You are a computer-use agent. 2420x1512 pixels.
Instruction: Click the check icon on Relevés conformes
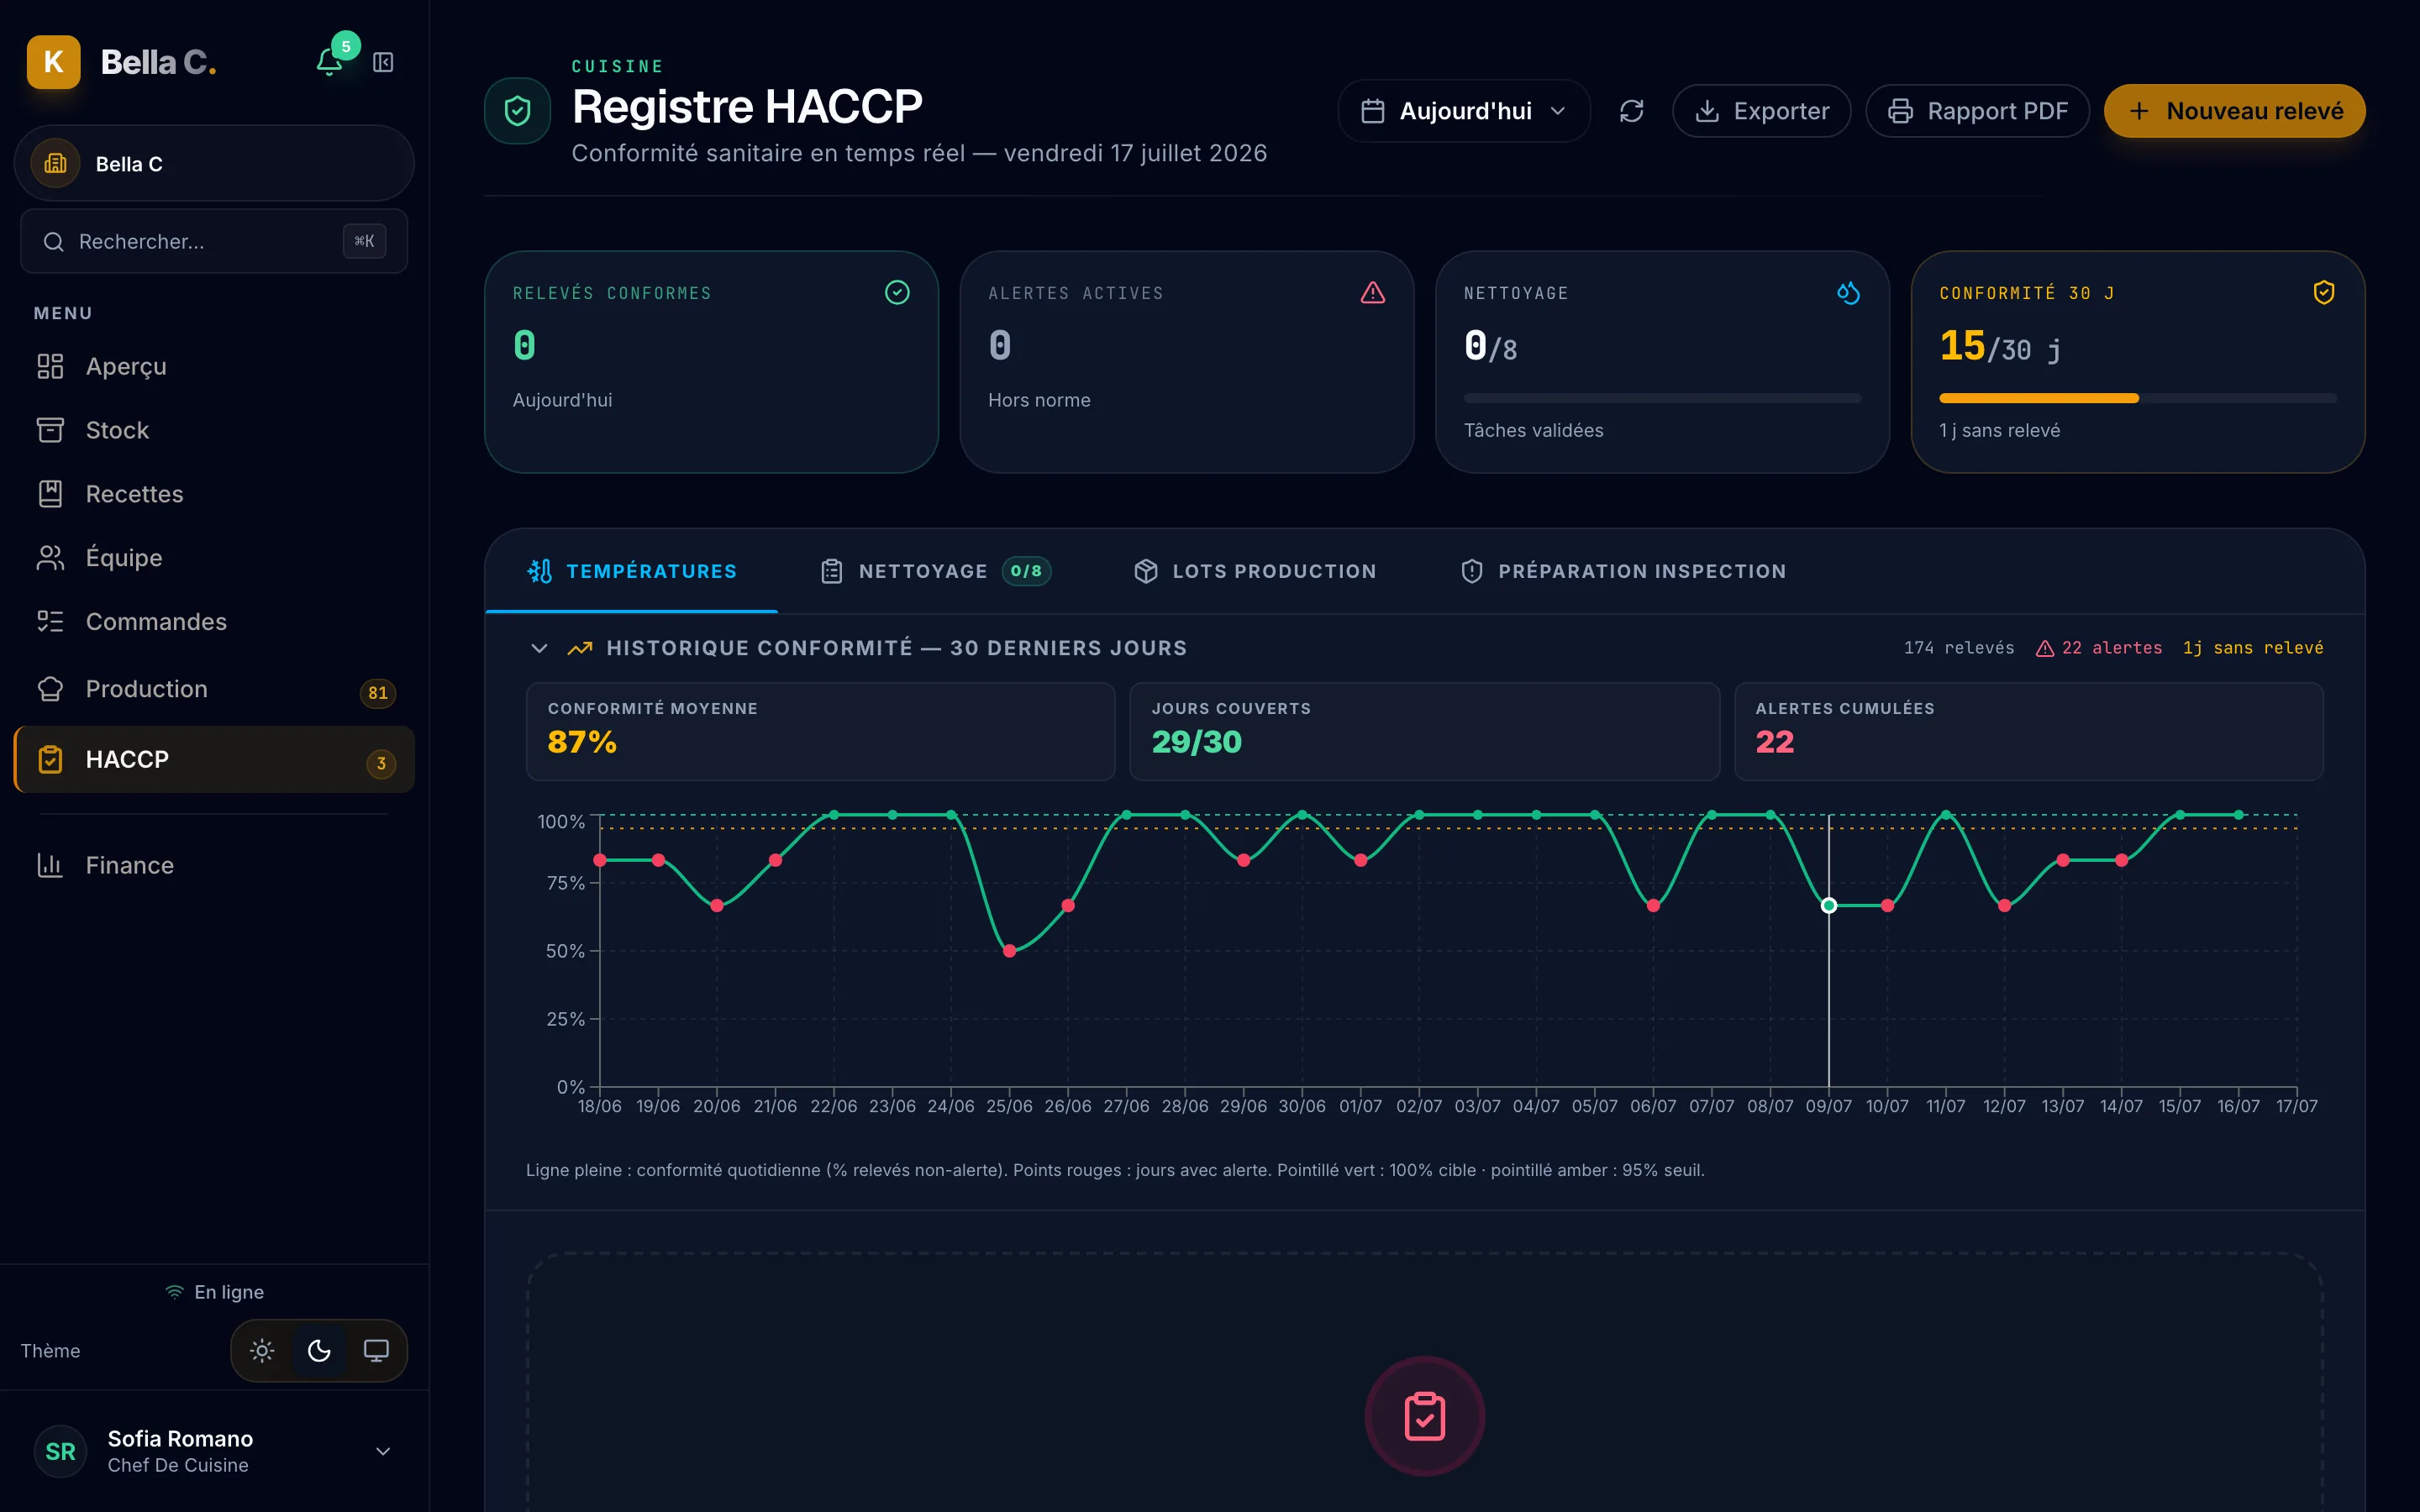897,292
